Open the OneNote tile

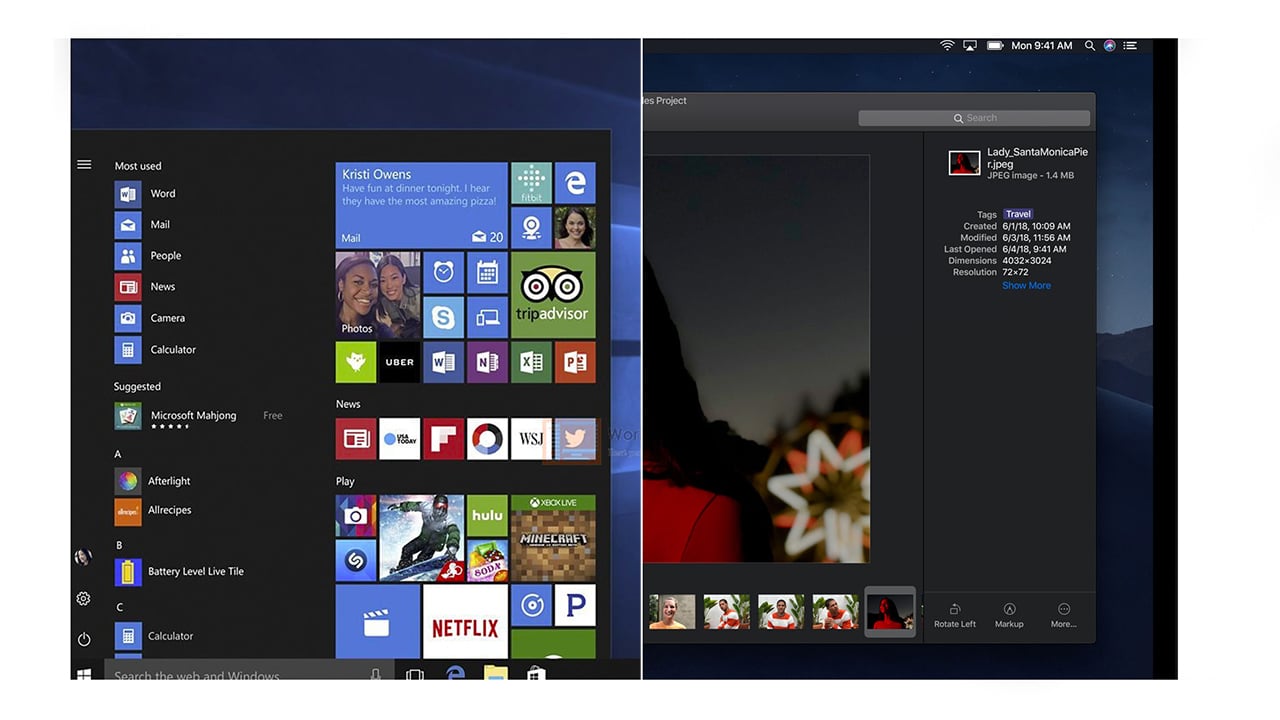[487, 362]
